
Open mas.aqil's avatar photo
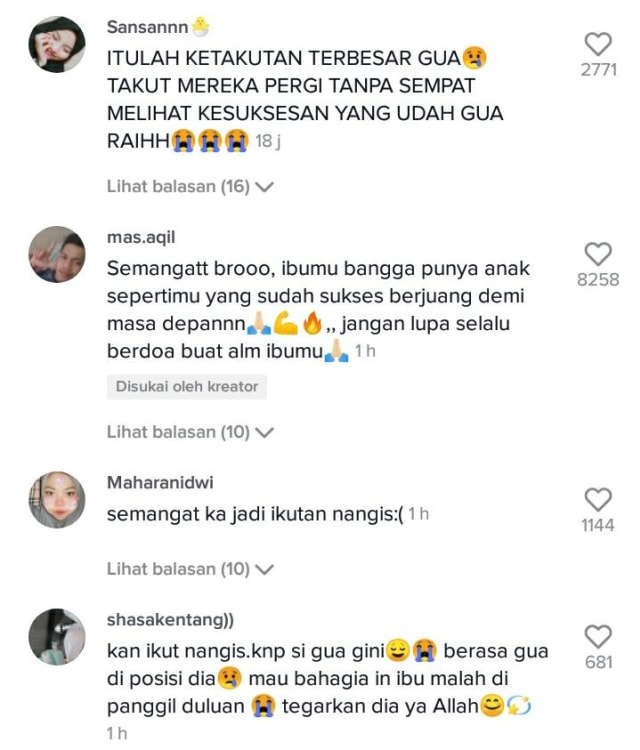point(57,254)
